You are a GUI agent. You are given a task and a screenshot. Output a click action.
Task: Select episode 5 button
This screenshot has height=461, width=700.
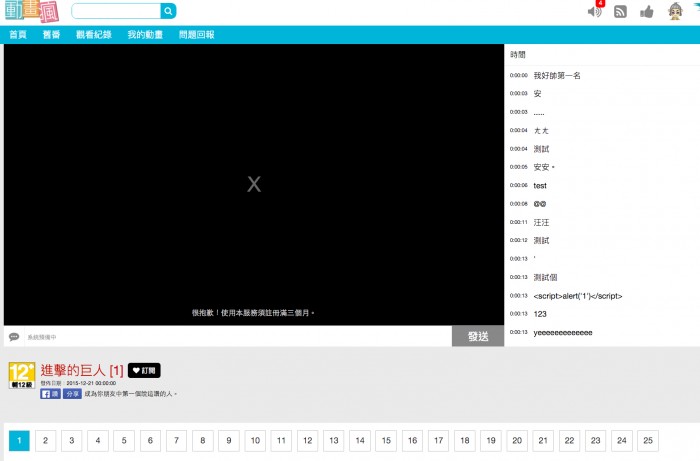point(124,441)
